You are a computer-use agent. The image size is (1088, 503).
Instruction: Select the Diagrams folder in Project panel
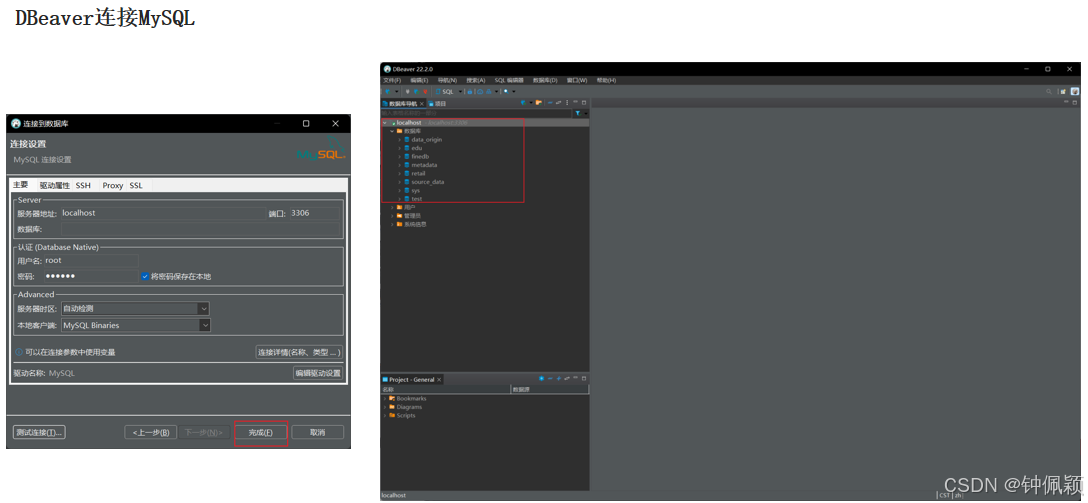click(409, 407)
